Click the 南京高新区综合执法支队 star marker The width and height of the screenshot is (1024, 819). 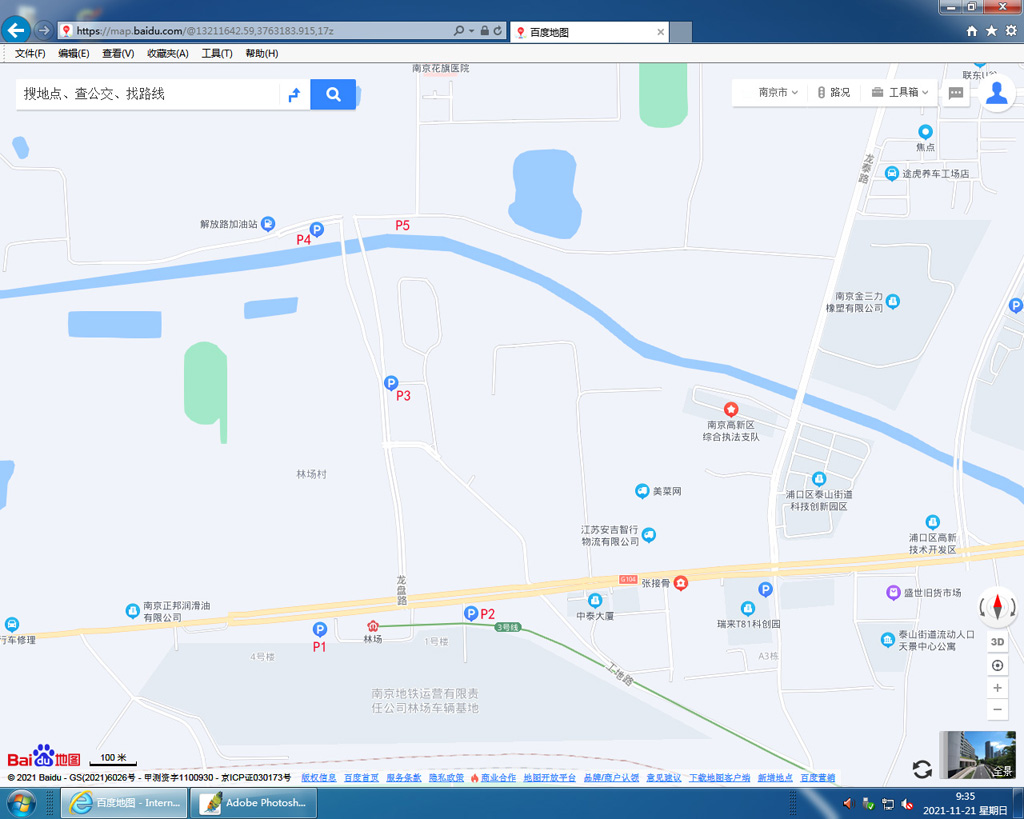point(731,410)
